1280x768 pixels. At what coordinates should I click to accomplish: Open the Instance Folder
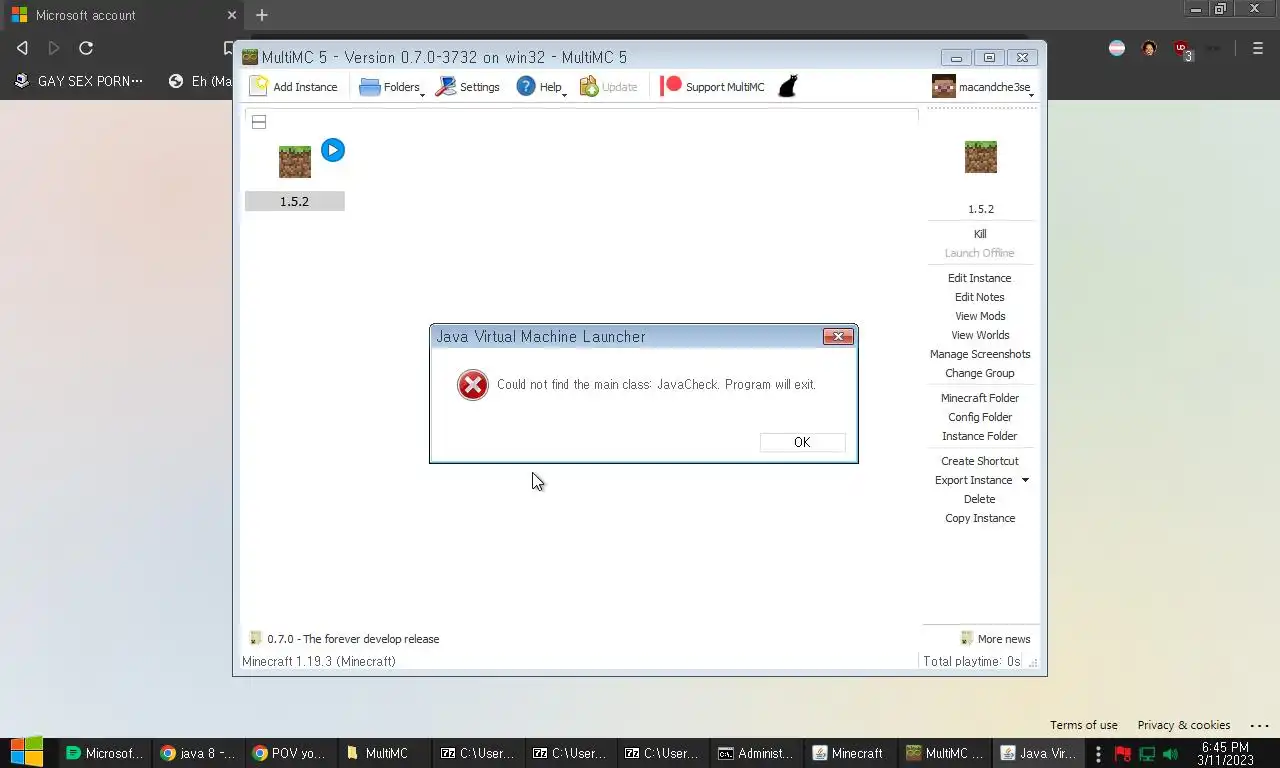click(980, 436)
